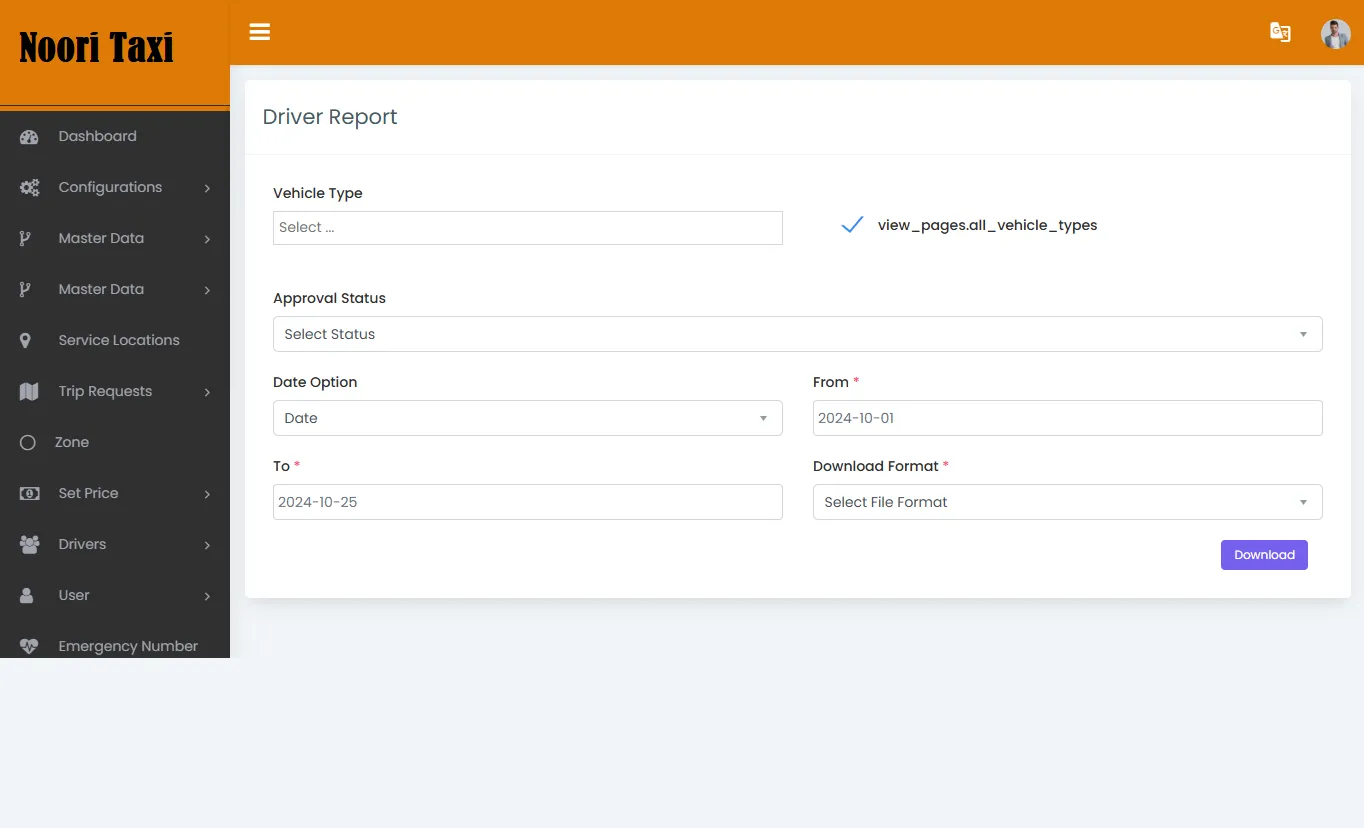Open the profile avatar picture
1364x828 pixels.
pyautogui.click(x=1335, y=33)
